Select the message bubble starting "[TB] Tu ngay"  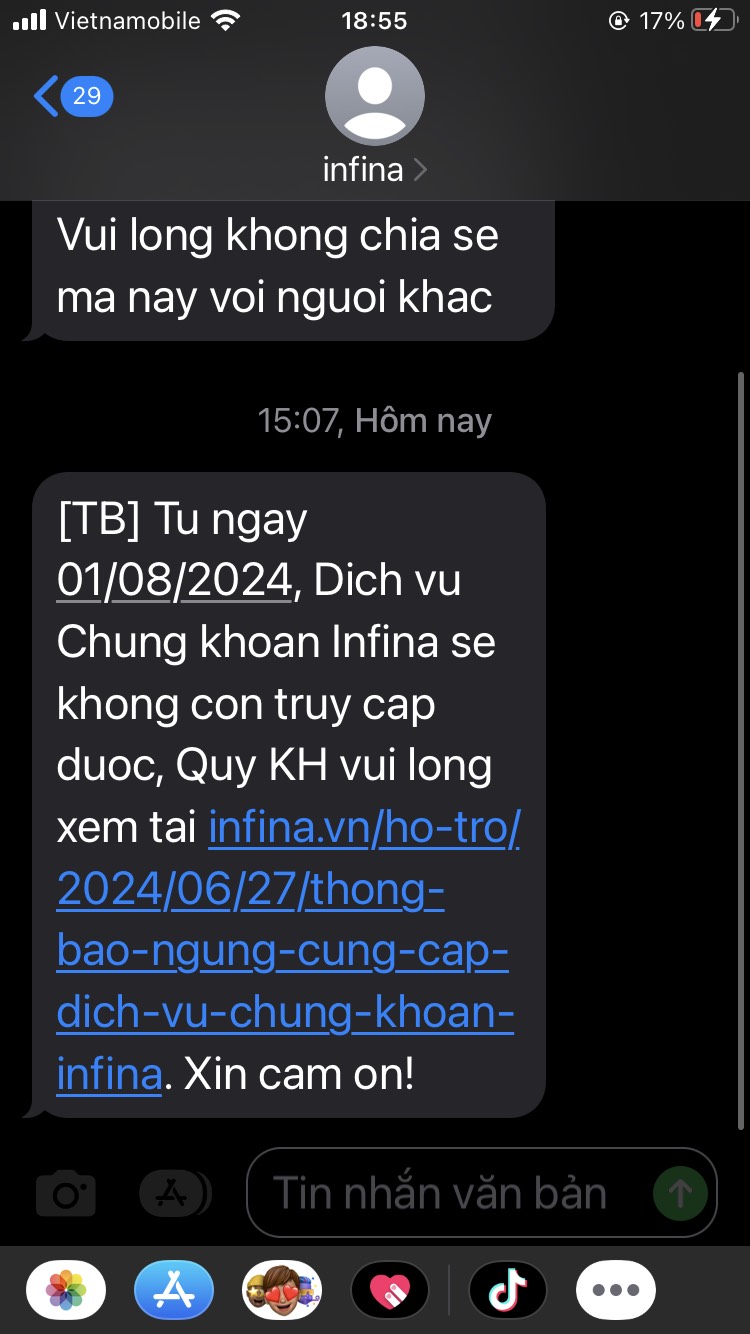click(288, 795)
